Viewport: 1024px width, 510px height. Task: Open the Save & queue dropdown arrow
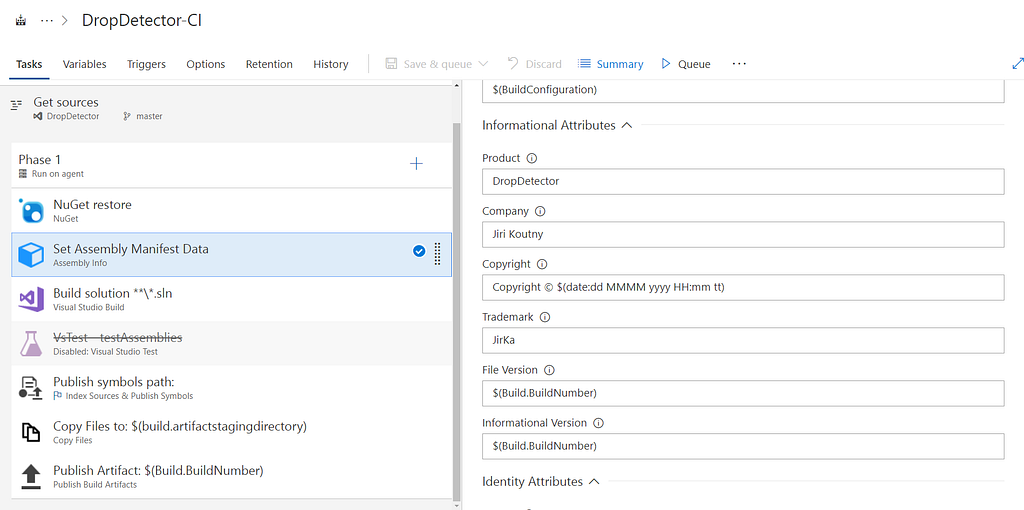pos(483,64)
